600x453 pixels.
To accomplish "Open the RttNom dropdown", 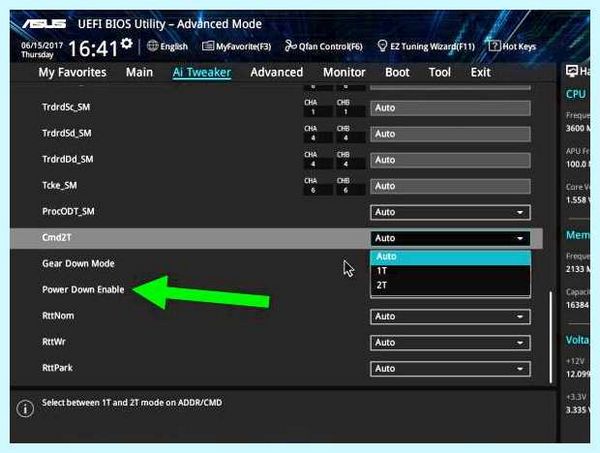I will point(450,316).
